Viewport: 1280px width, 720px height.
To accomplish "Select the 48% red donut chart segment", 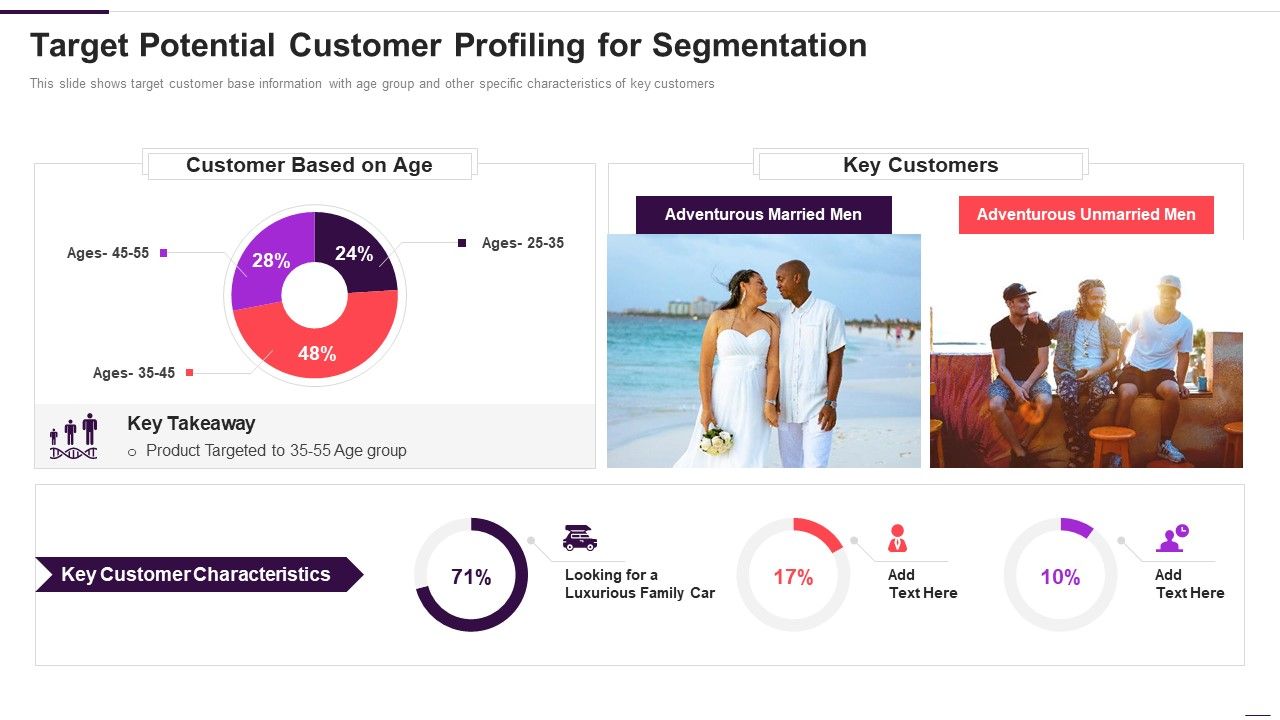I will 316,353.
